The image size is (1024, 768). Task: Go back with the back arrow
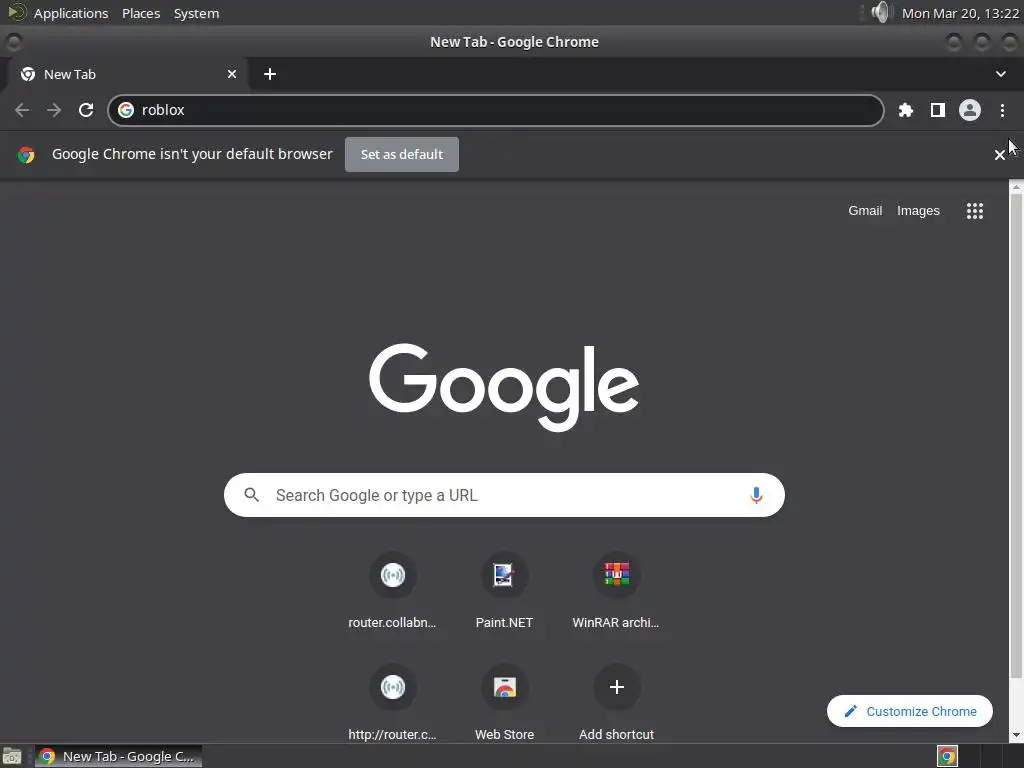[x=22, y=110]
